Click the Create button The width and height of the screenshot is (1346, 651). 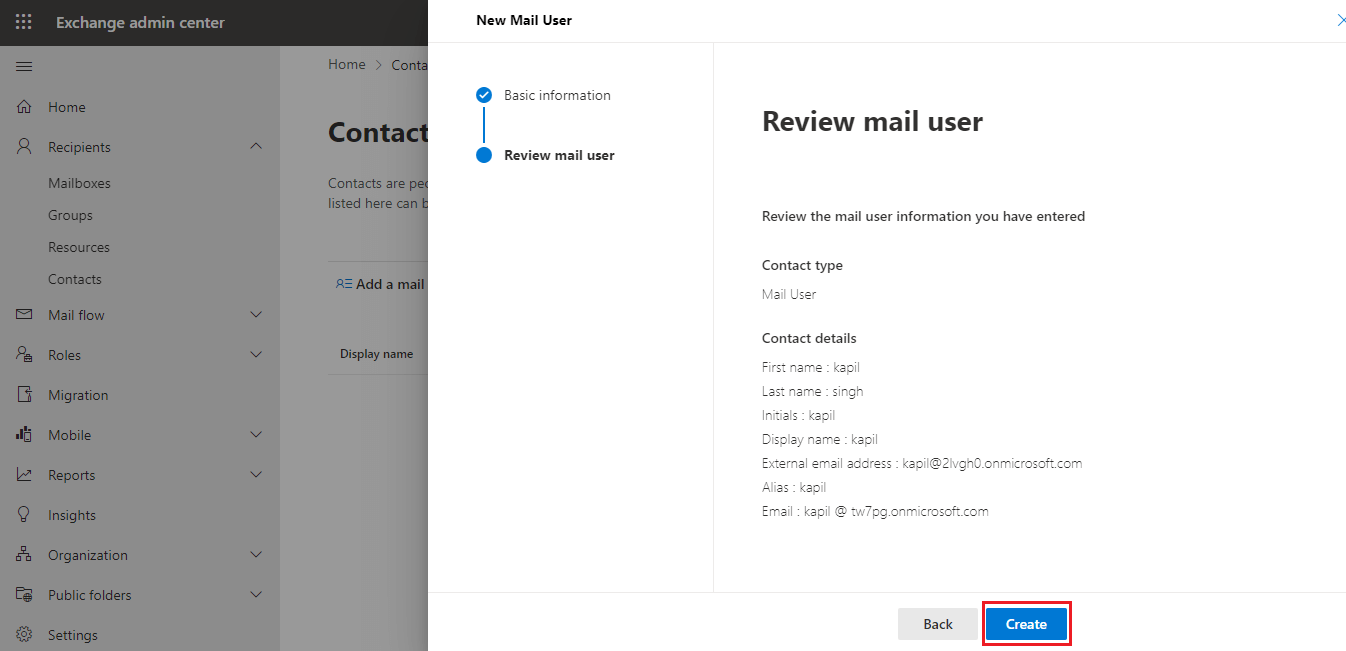point(1026,624)
